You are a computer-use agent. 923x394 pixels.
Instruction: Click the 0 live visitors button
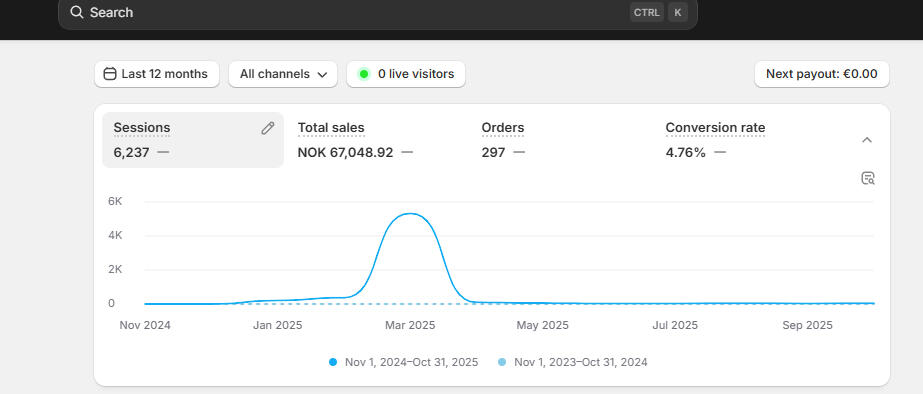pos(406,74)
